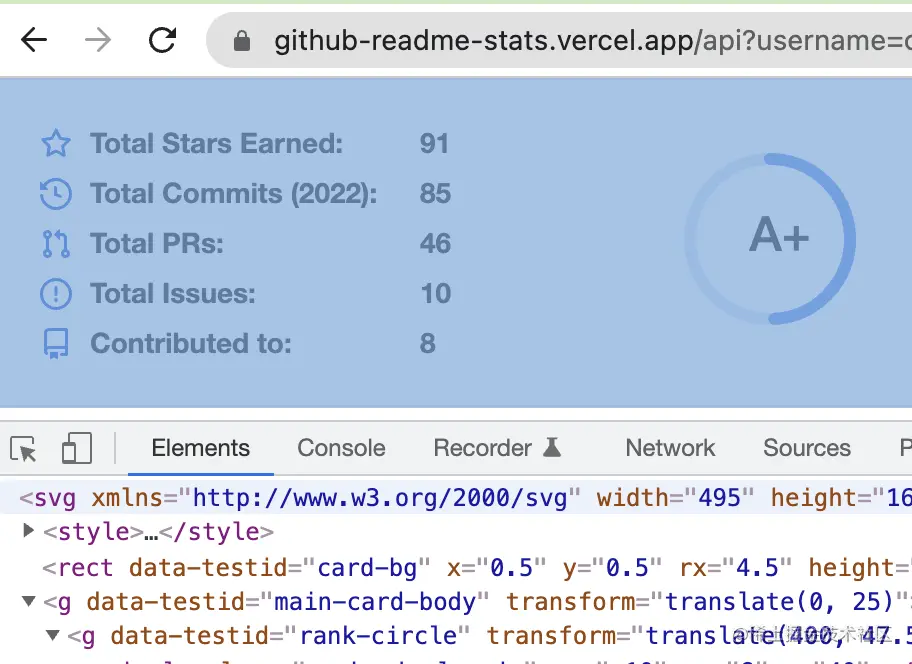This screenshot has height=664, width=912.
Task: Click the Recorder flask icon
Action: [x=552, y=448]
